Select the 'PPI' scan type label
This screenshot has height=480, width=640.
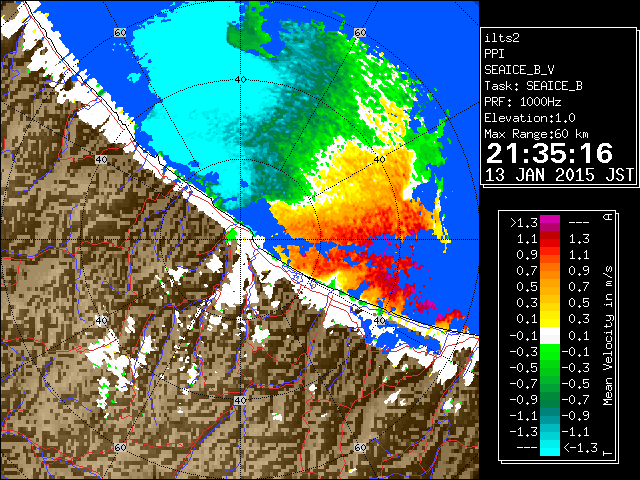(494, 54)
